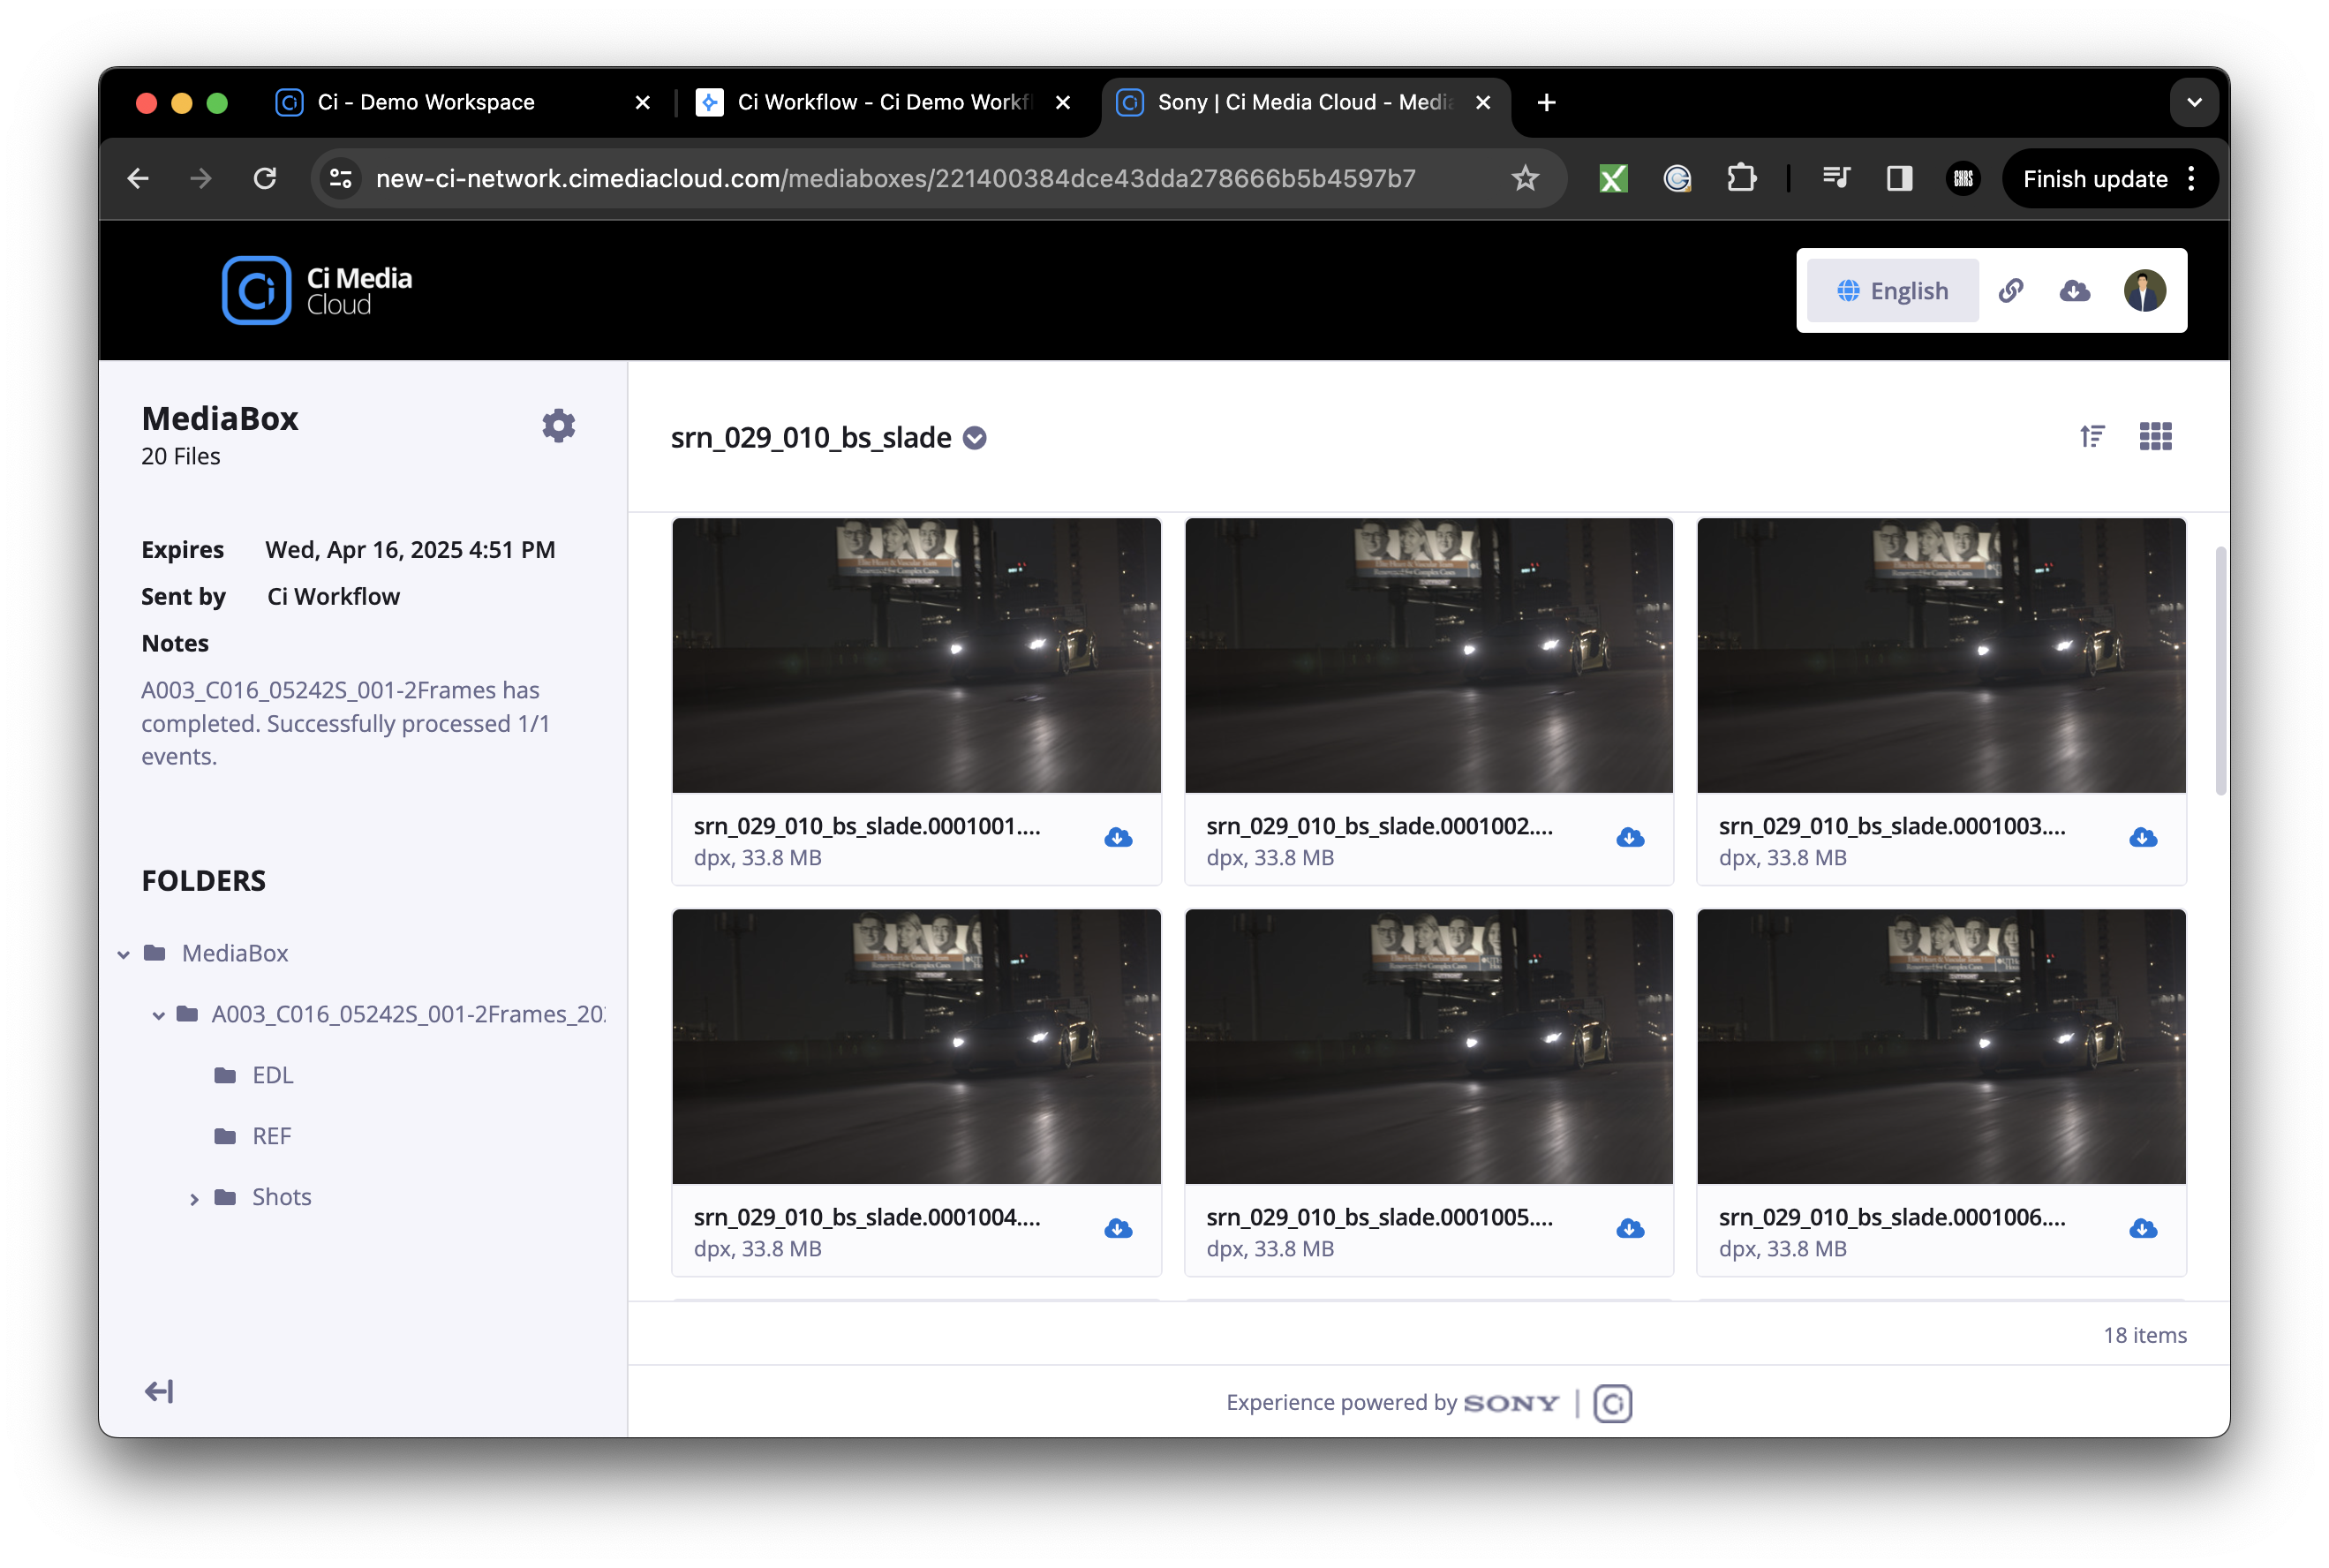Click the Ci icon in footer
The image size is (2329, 1568).
coord(1612,1403)
